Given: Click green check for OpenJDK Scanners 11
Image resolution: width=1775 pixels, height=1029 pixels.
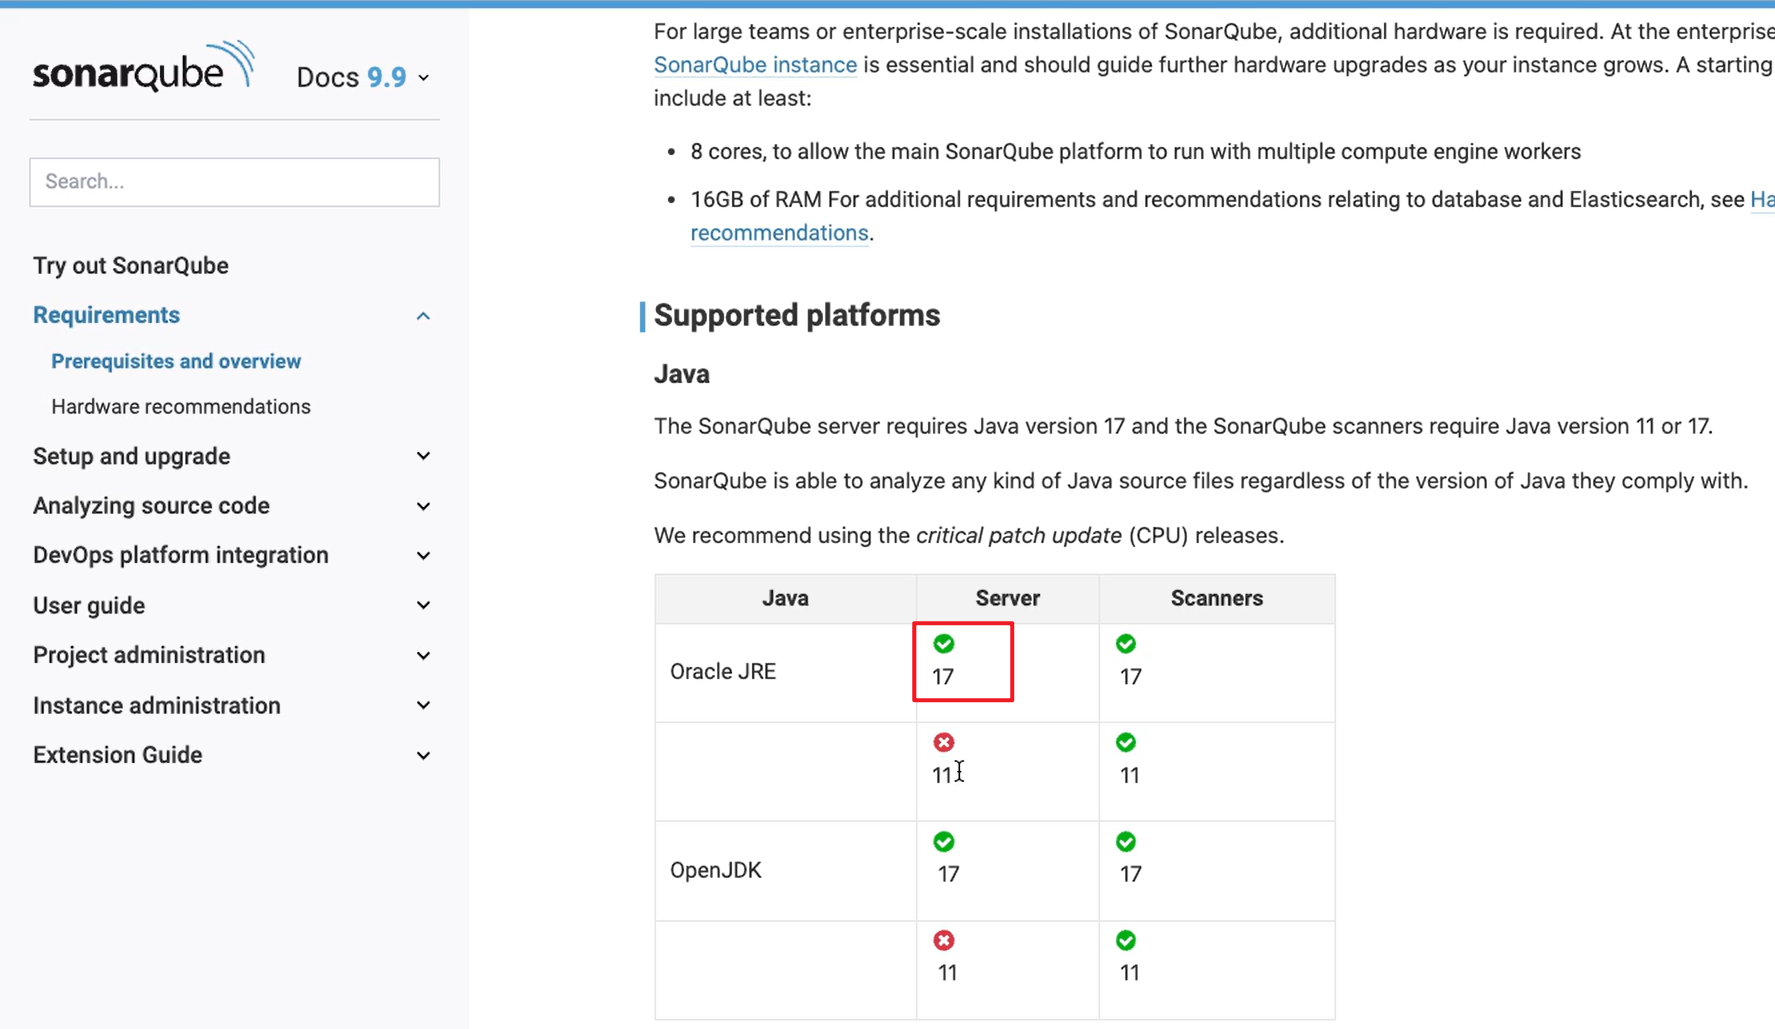Looking at the screenshot, I should coord(1126,940).
